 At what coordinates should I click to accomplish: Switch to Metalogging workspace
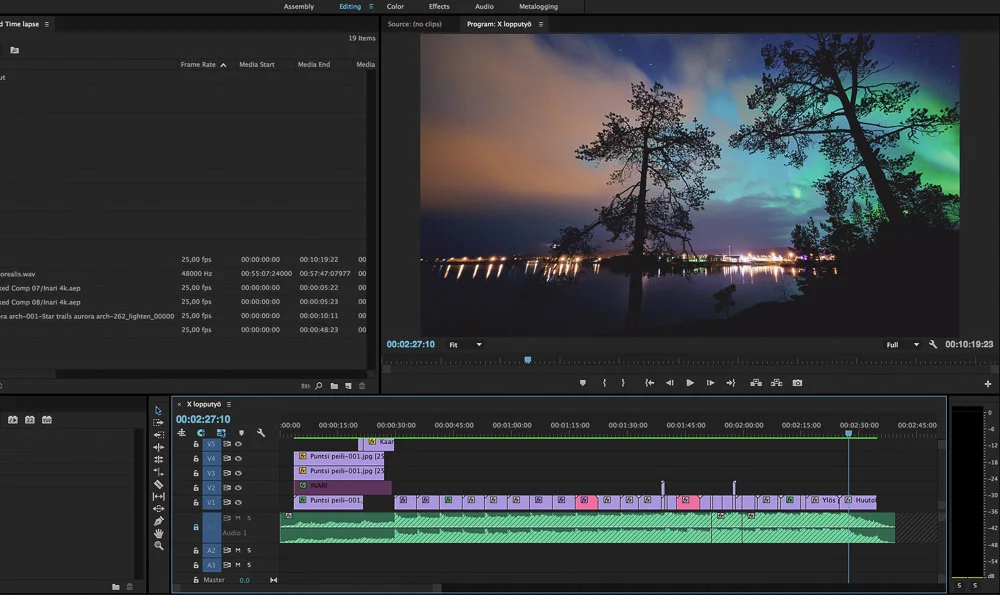pos(538,6)
